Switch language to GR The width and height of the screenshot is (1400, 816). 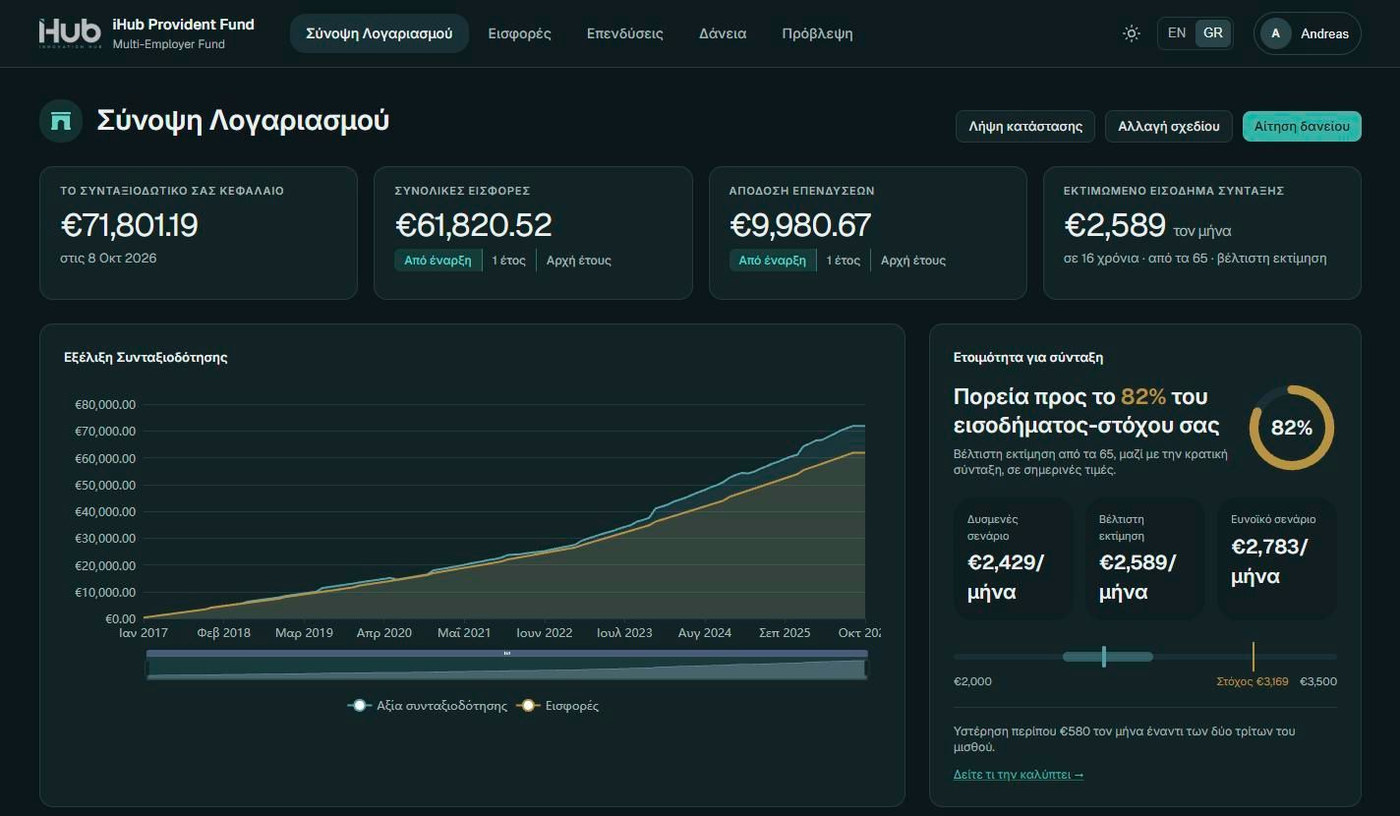(x=1213, y=33)
